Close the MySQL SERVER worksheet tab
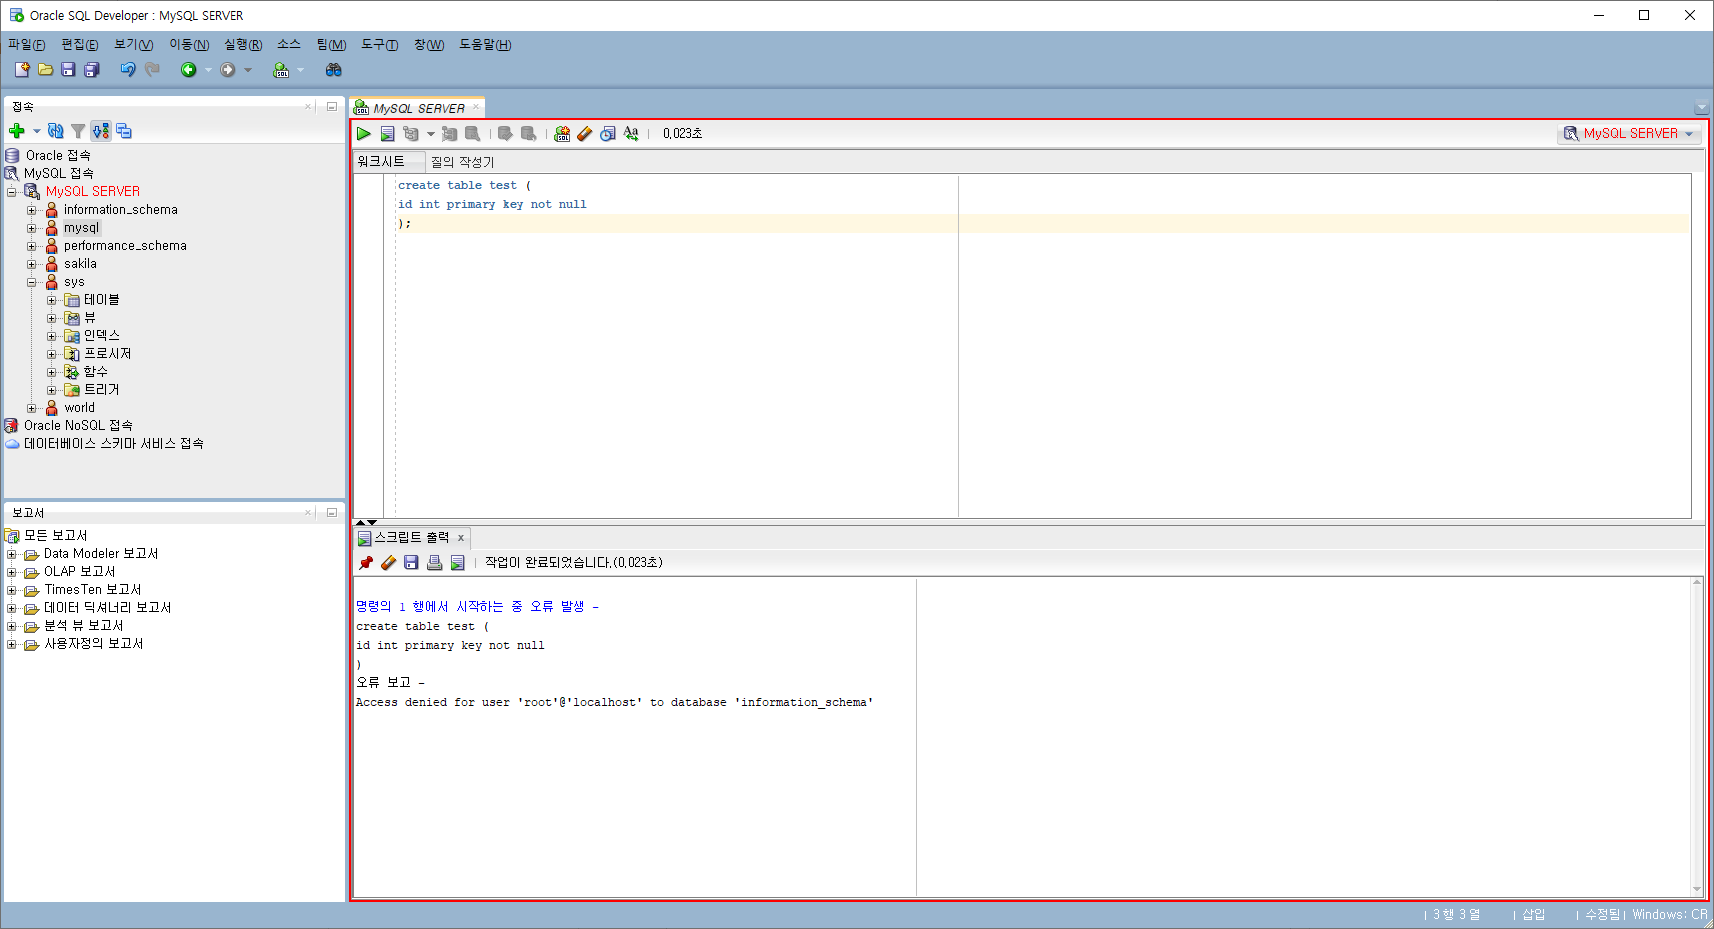 (x=476, y=107)
